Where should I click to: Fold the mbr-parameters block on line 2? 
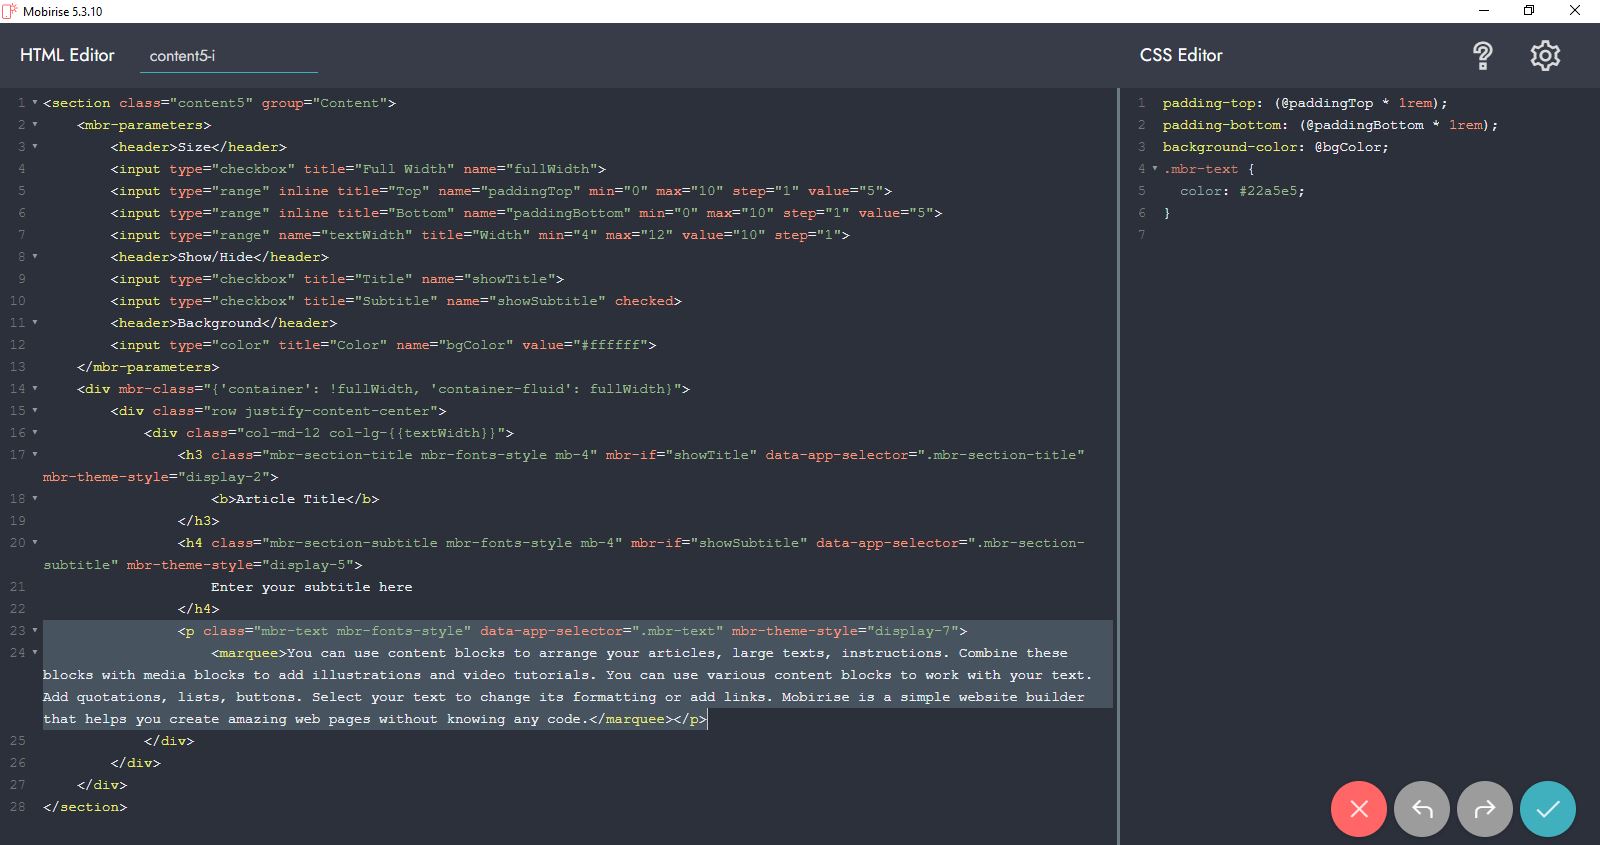pos(35,125)
